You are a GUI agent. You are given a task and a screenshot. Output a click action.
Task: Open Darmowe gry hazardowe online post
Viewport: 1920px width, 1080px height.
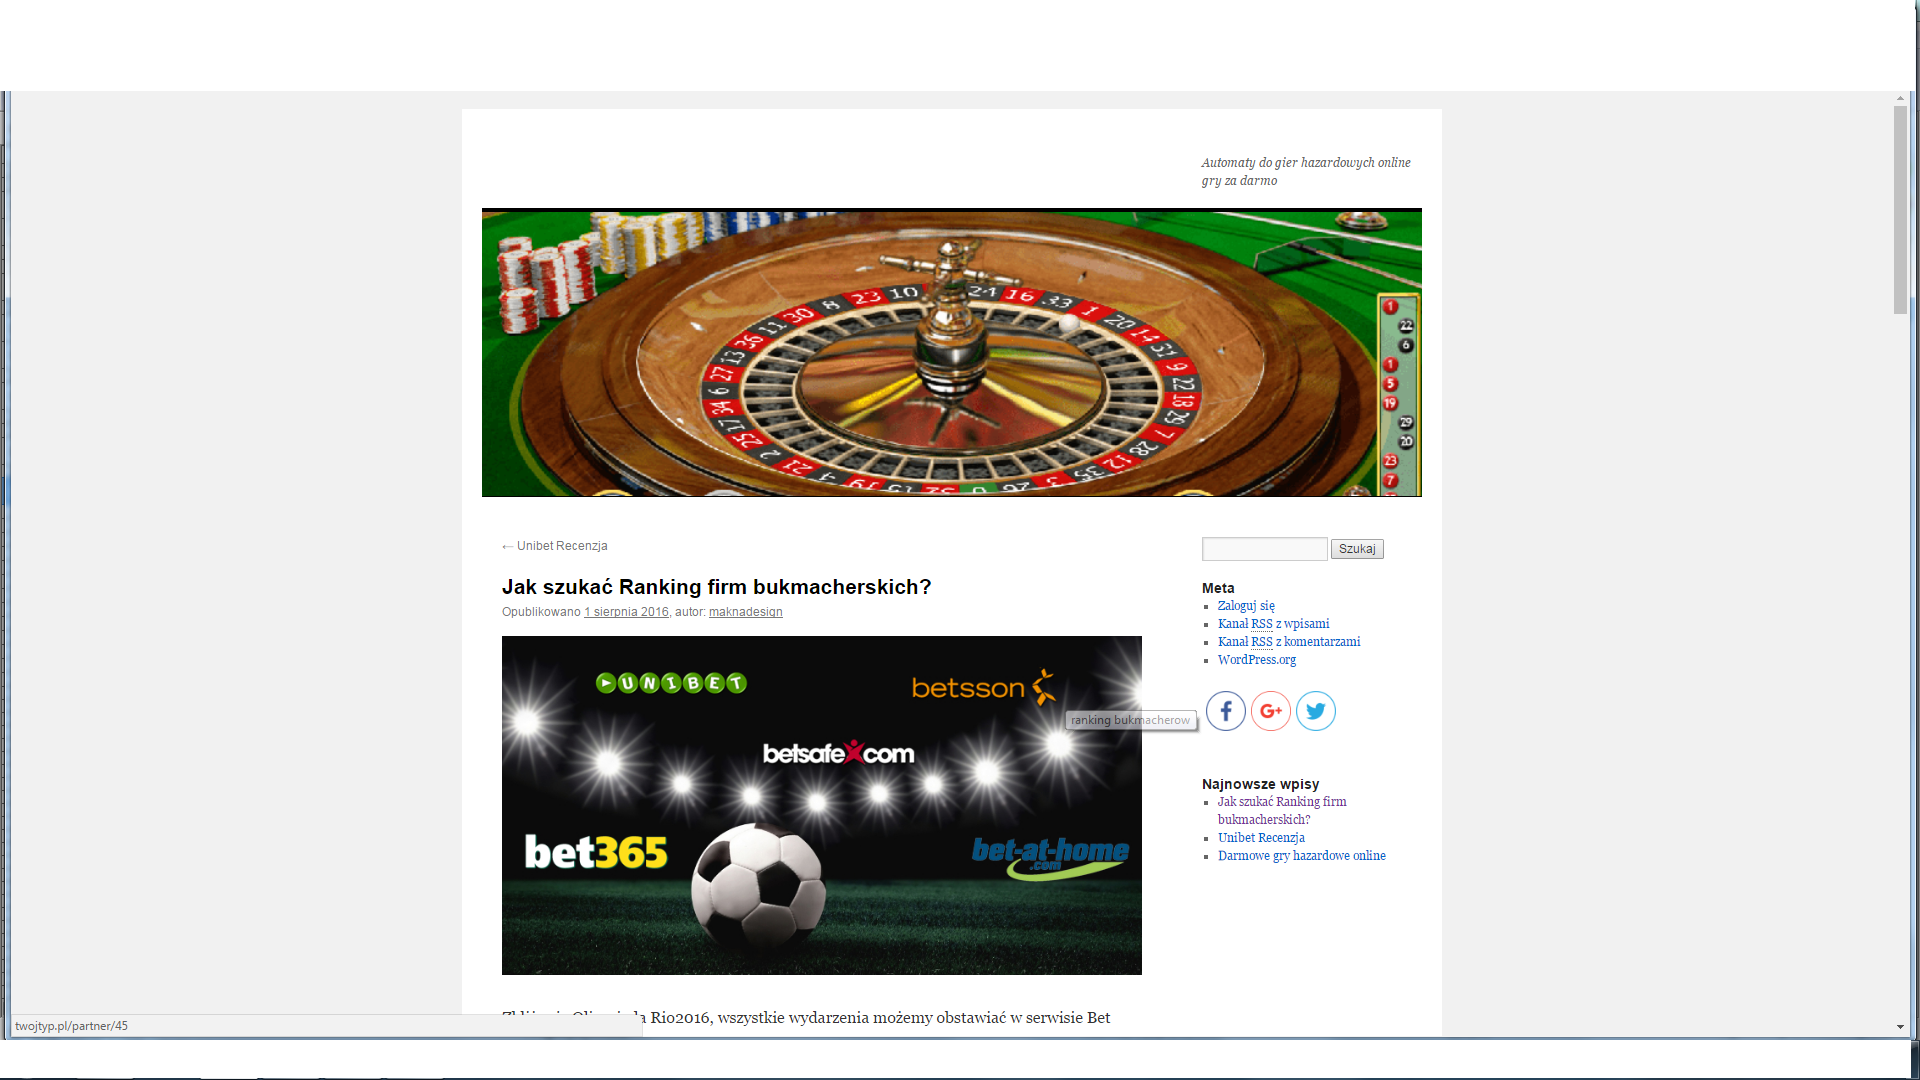pyautogui.click(x=1302, y=856)
